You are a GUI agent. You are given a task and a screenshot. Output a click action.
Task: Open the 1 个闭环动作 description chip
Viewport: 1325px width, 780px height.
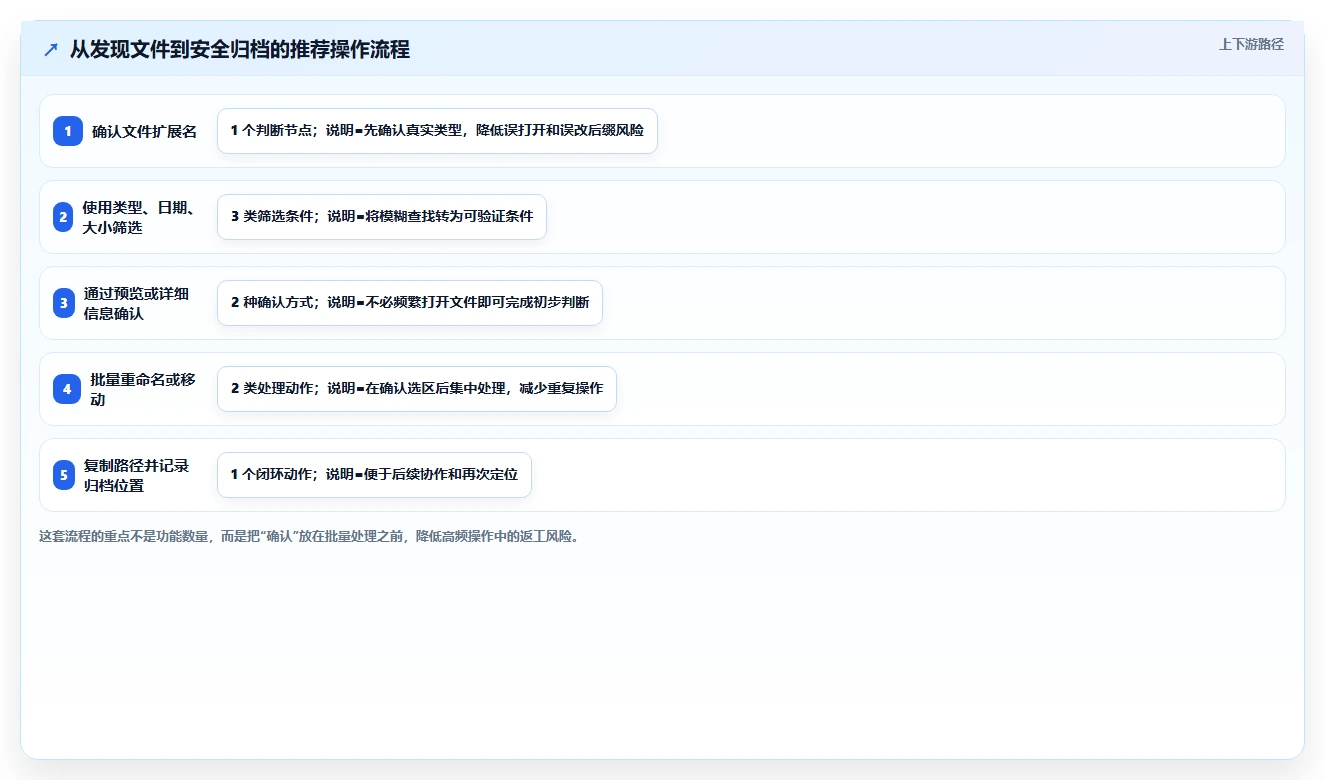374,475
